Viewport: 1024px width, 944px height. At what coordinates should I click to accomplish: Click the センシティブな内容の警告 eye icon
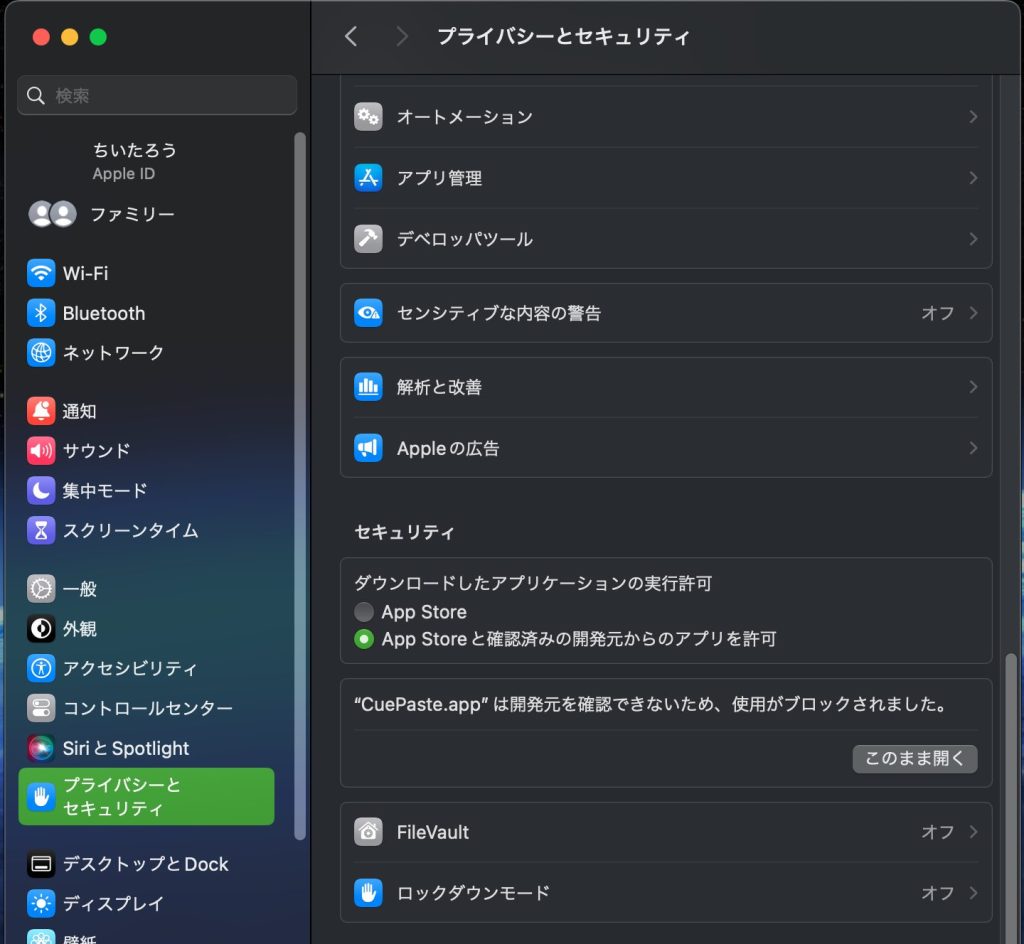pos(368,313)
